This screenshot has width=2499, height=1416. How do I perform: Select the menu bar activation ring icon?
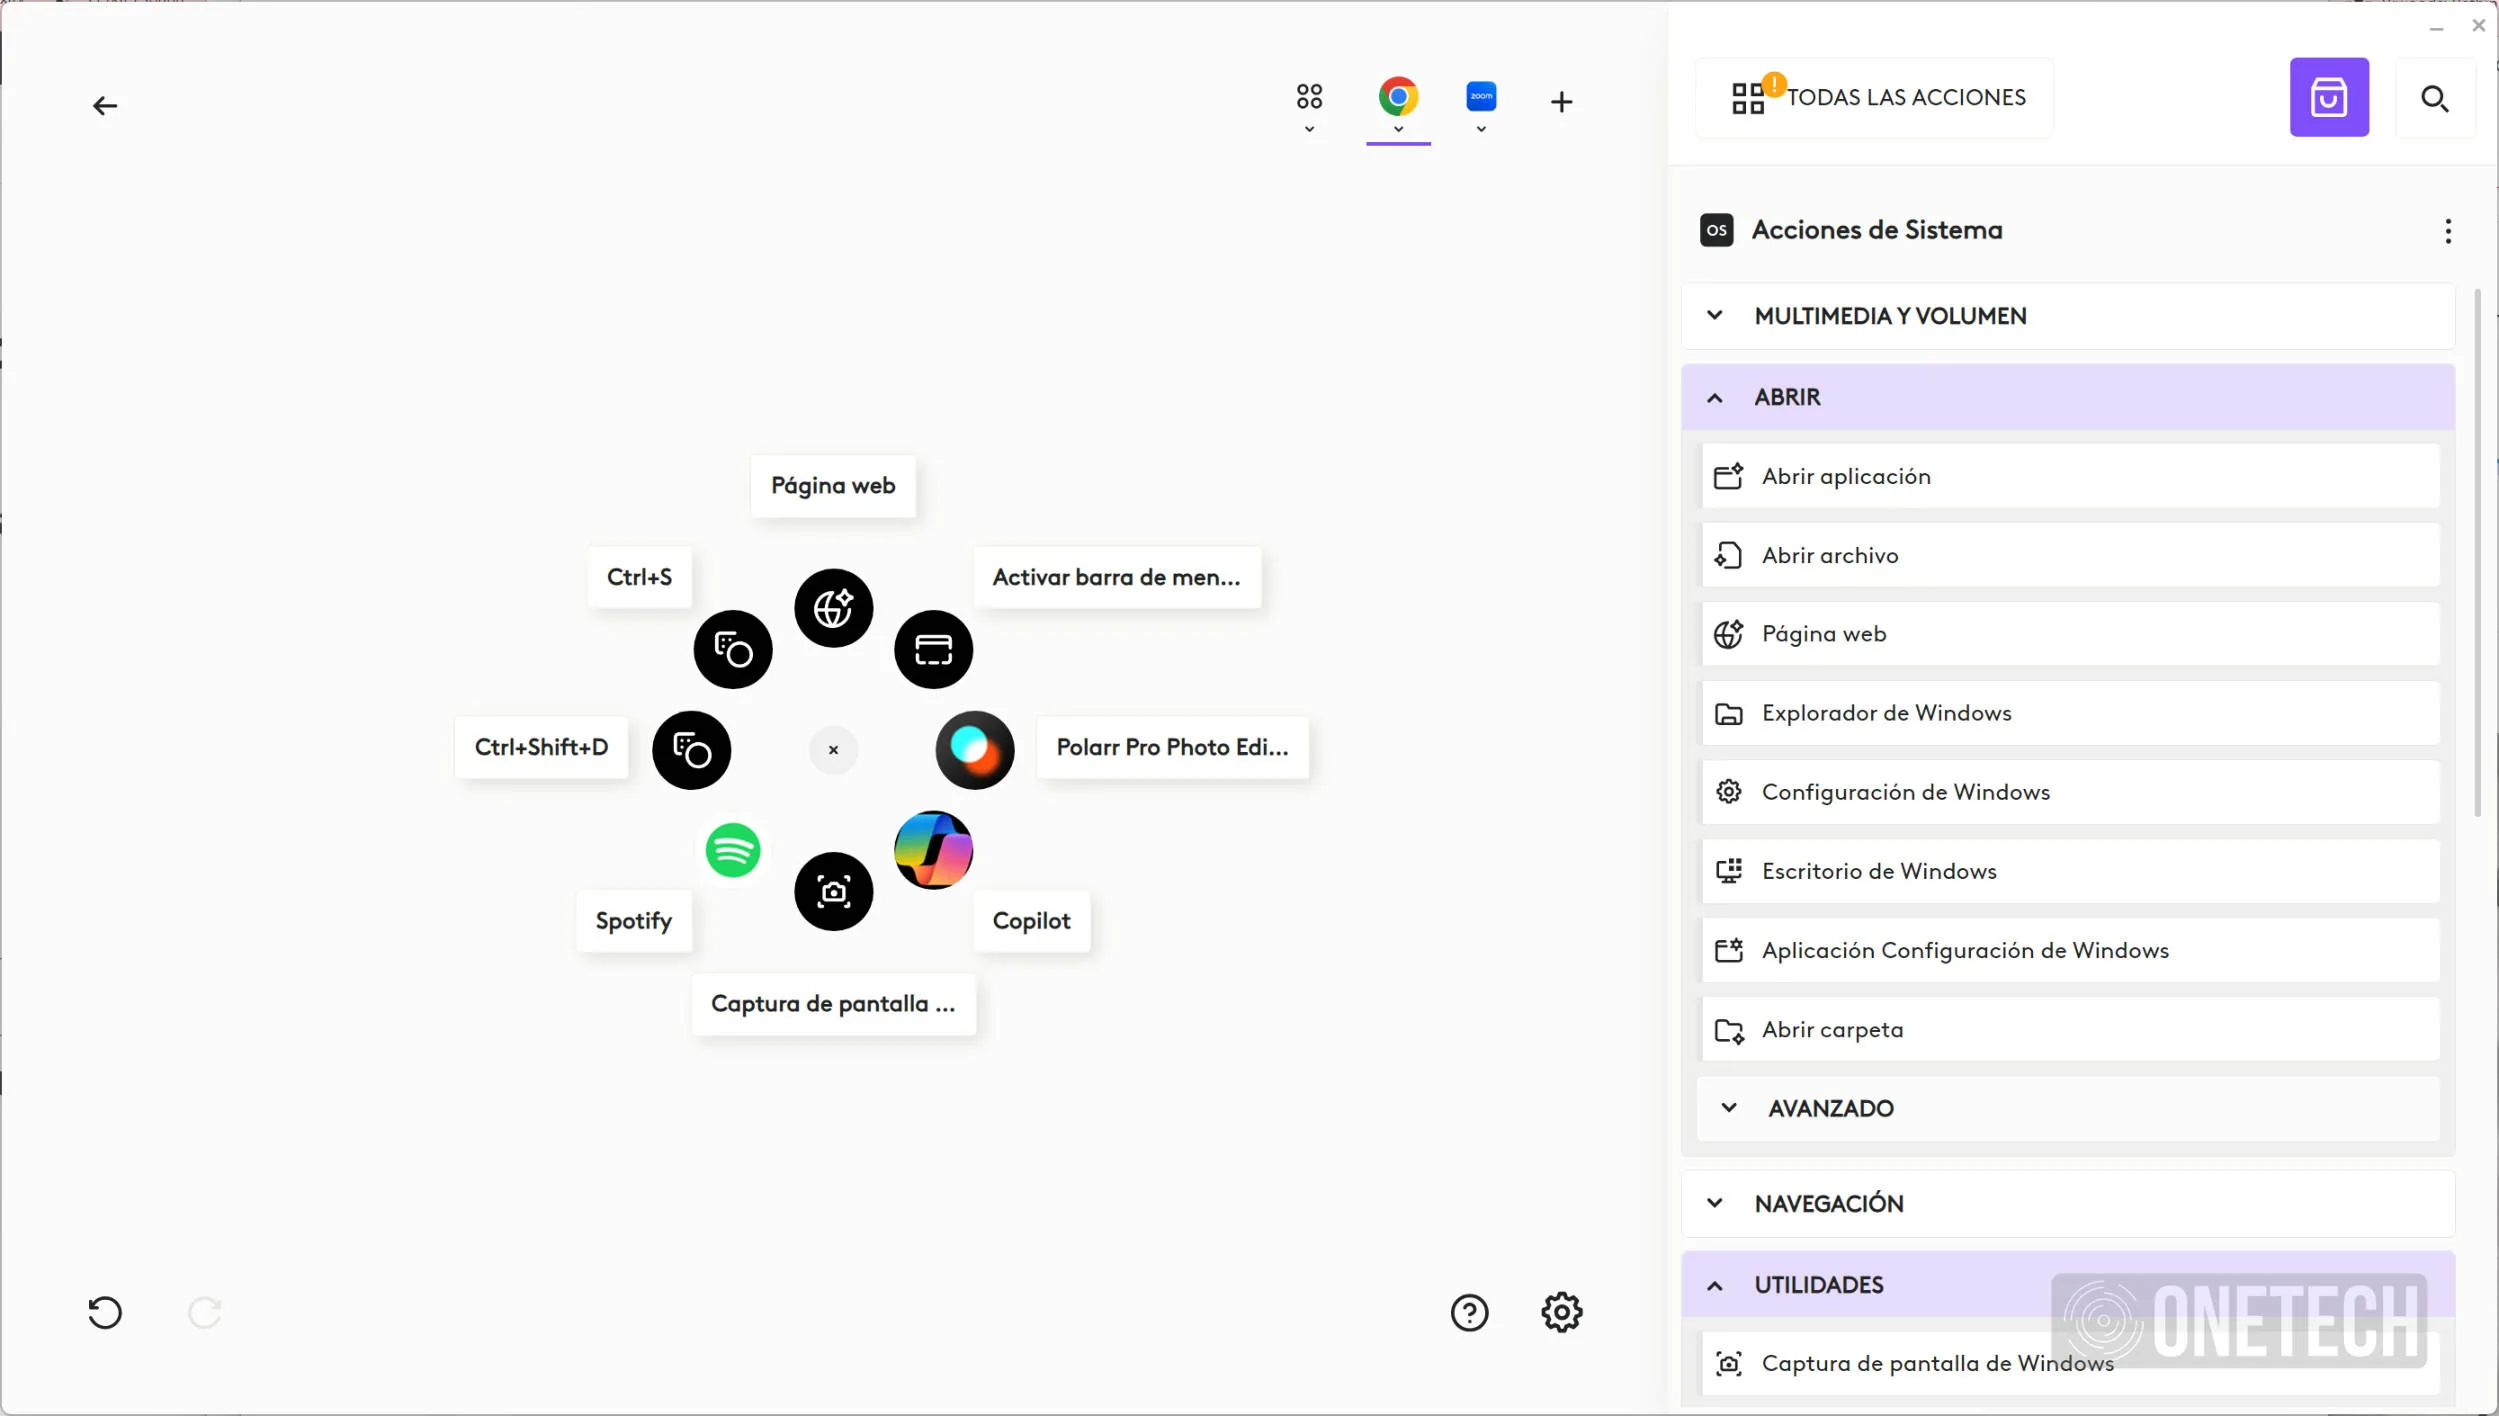933,650
